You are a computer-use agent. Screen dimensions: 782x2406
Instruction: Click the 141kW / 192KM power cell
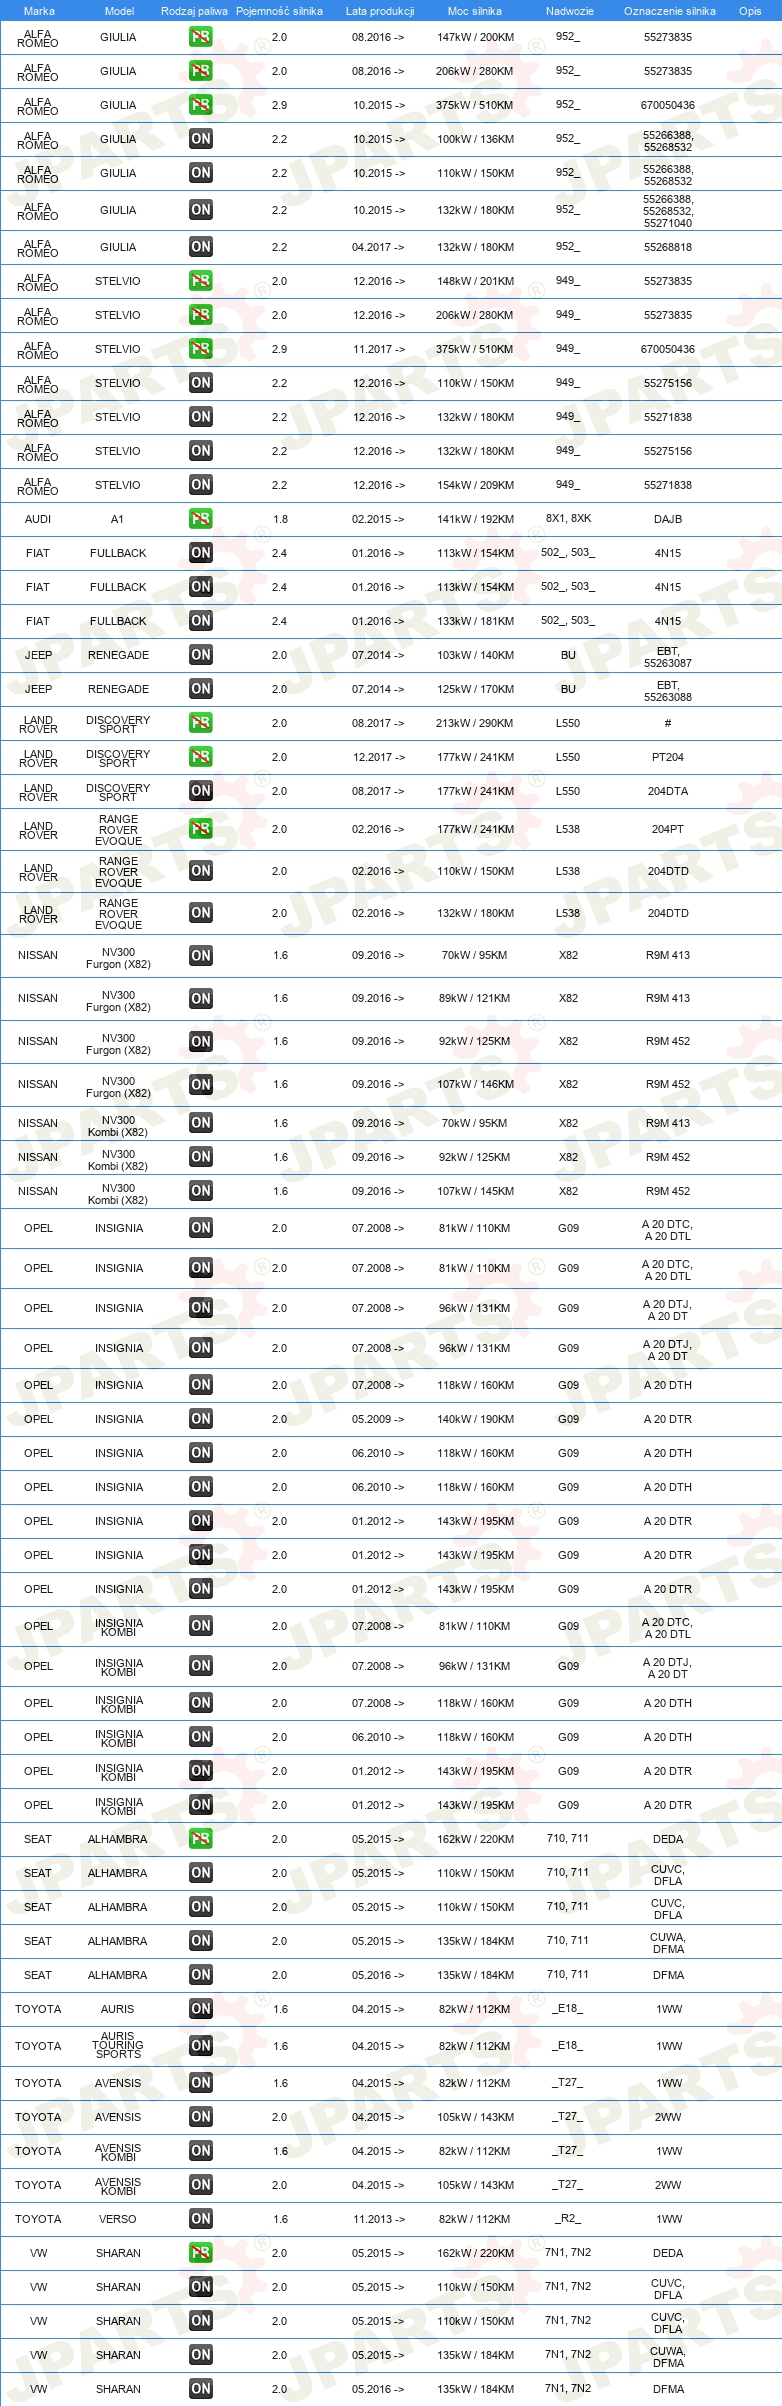click(x=475, y=519)
